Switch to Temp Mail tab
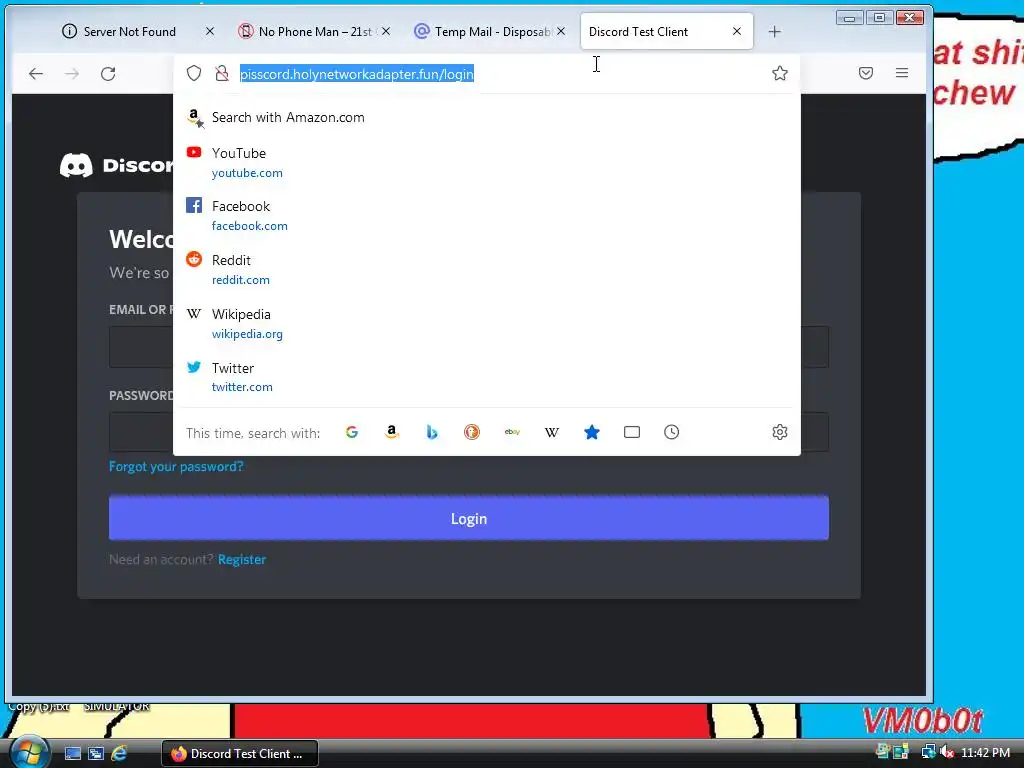 pos(492,31)
